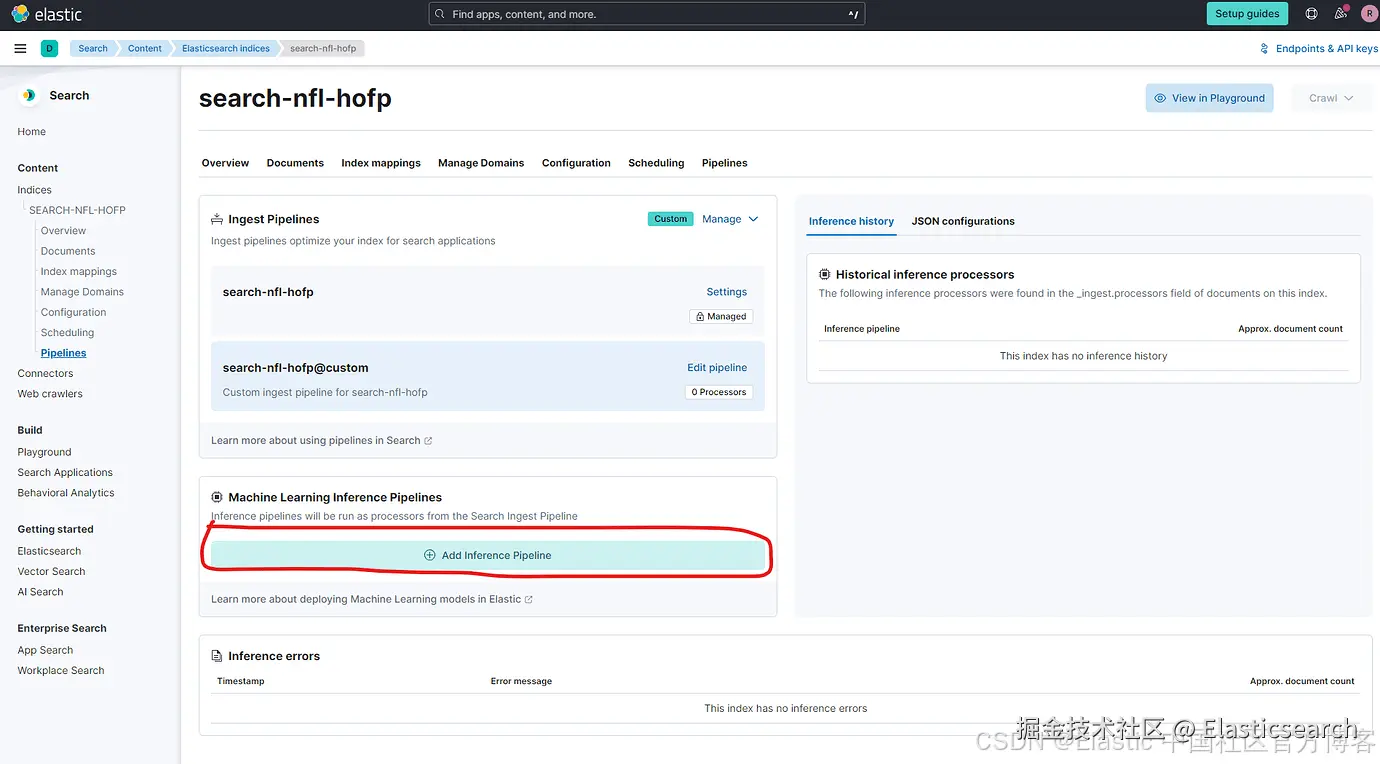The width and height of the screenshot is (1380, 764).
Task: Click the search magnifier icon
Action: point(440,14)
